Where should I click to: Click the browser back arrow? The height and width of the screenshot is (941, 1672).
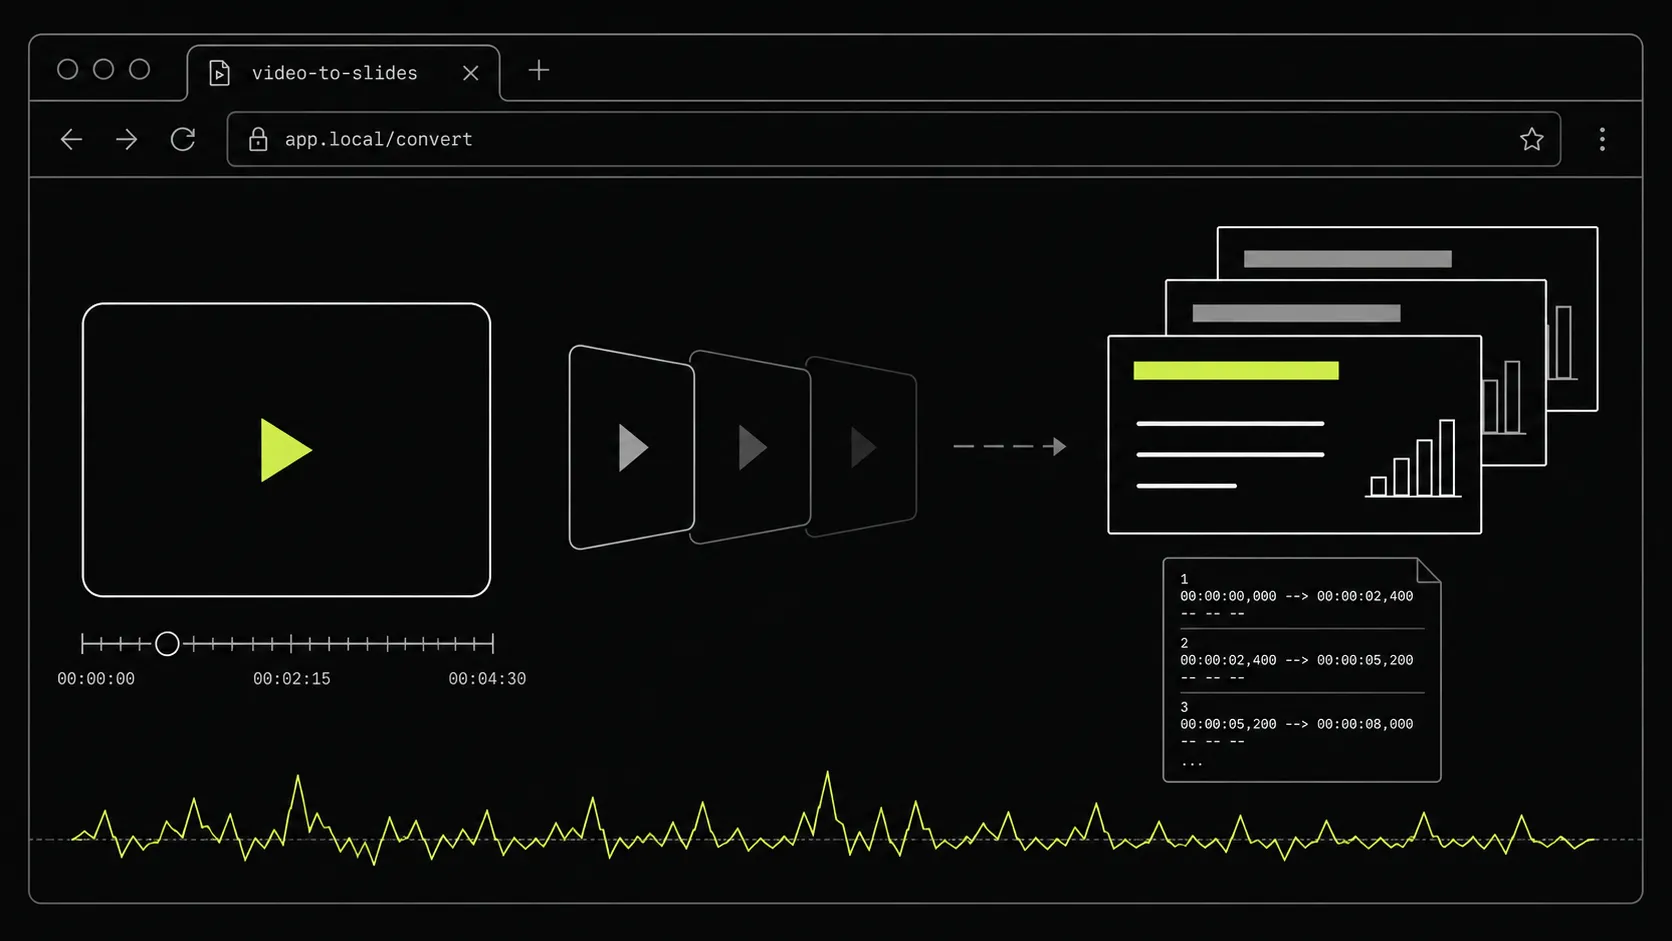pyautogui.click(x=71, y=139)
